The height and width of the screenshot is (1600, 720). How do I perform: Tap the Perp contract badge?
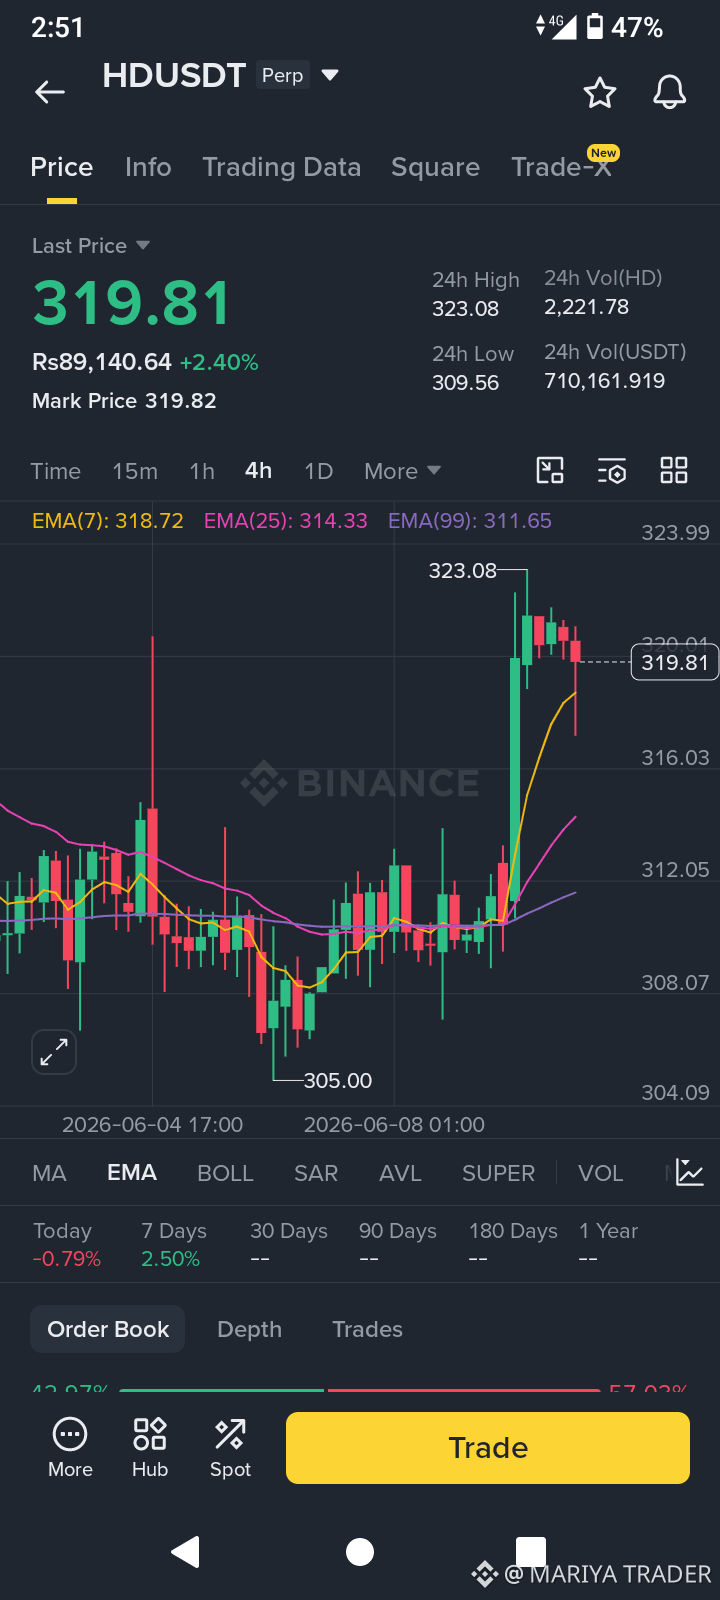[x=282, y=75]
